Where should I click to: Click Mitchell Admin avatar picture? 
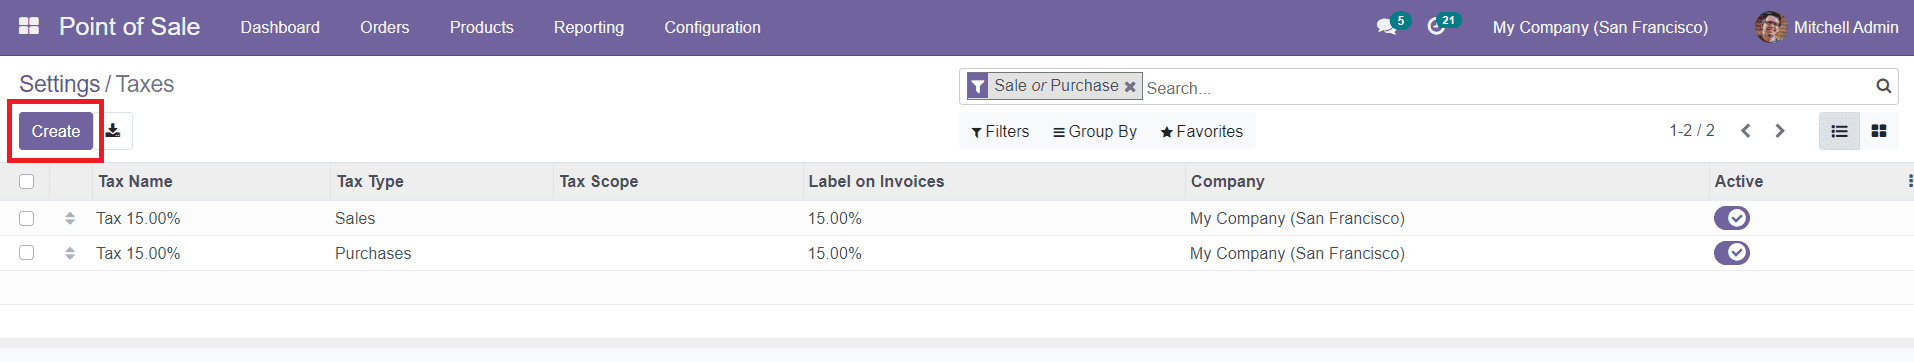click(x=1771, y=27)
